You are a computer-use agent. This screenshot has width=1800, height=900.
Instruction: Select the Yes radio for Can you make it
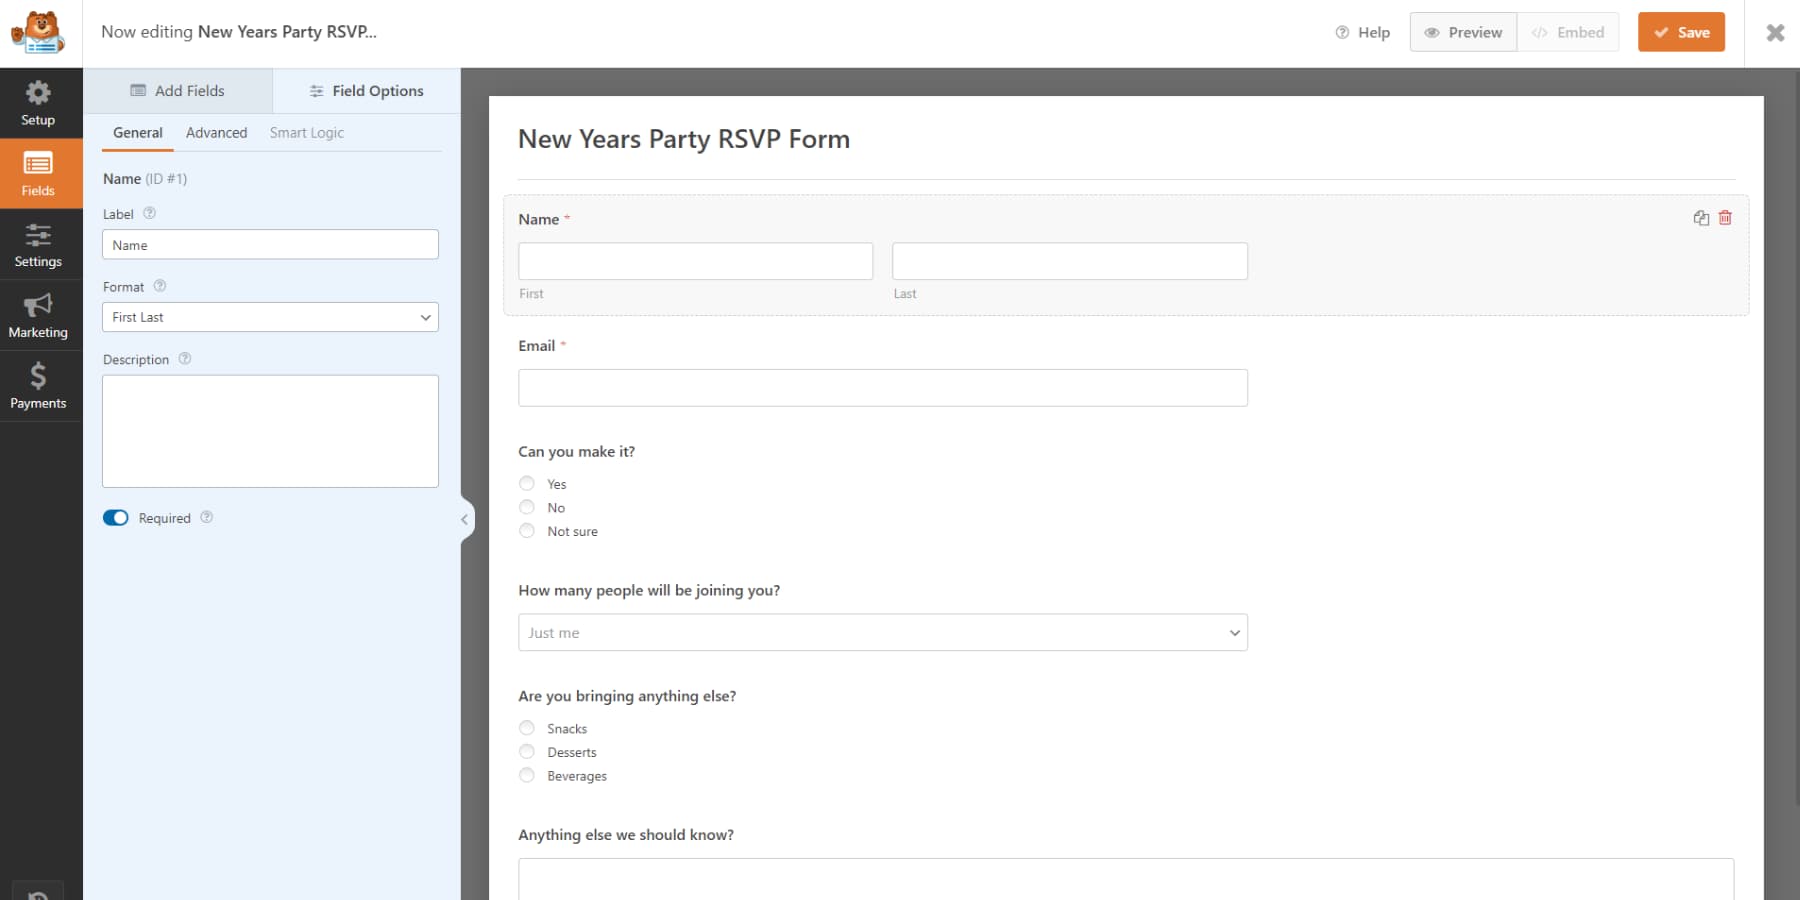[527, 483]
